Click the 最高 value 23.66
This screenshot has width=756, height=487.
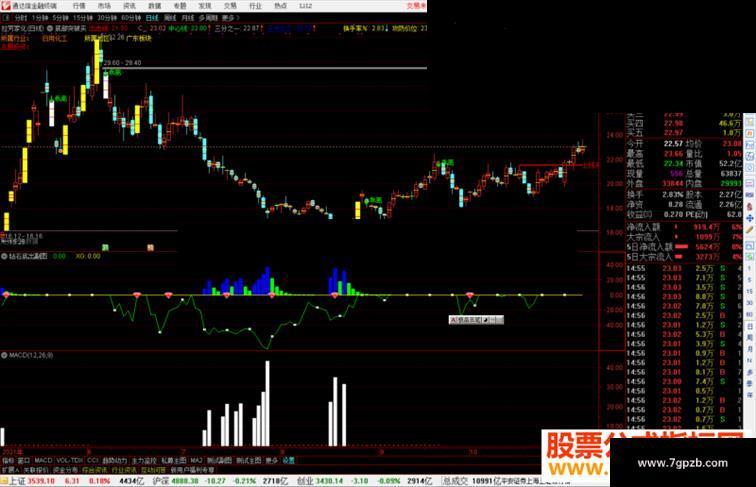tap(673, 154)
